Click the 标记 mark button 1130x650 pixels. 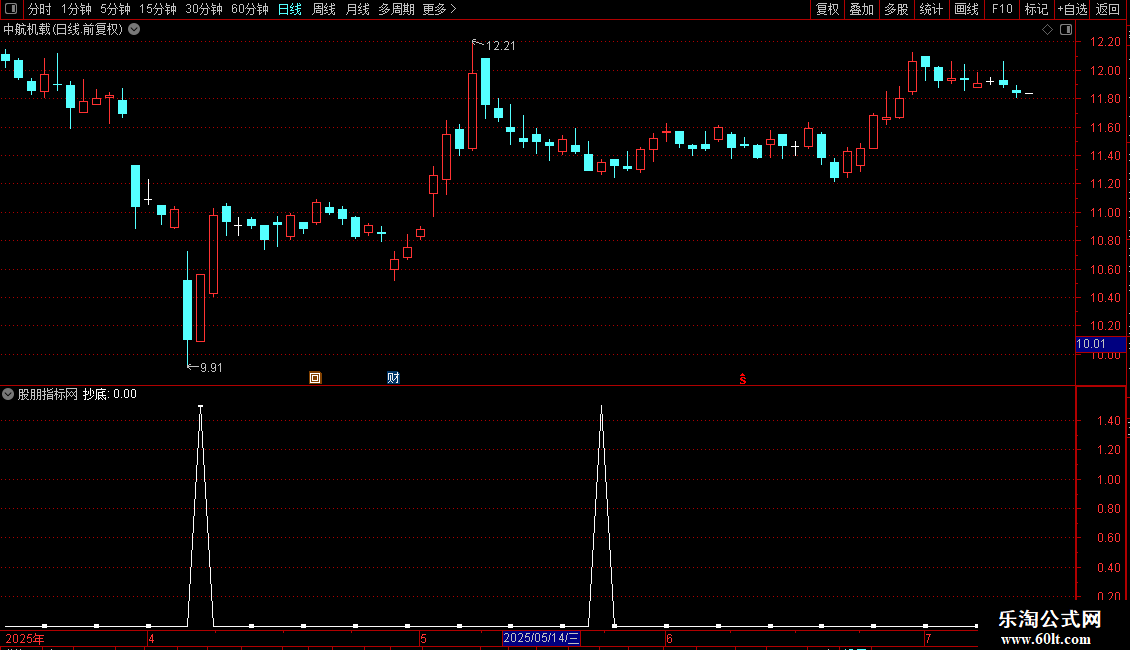pyautogui.click(x=1036, y=9)
